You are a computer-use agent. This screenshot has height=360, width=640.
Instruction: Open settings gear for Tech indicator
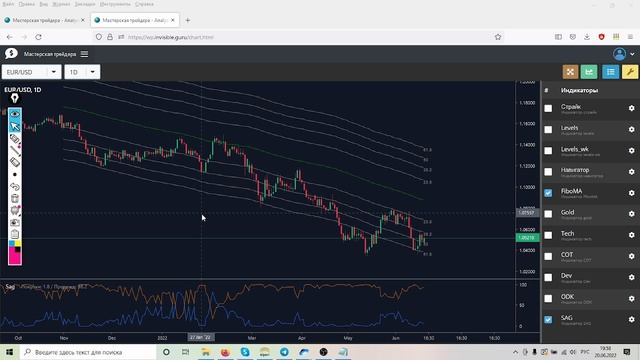point(631,235)
